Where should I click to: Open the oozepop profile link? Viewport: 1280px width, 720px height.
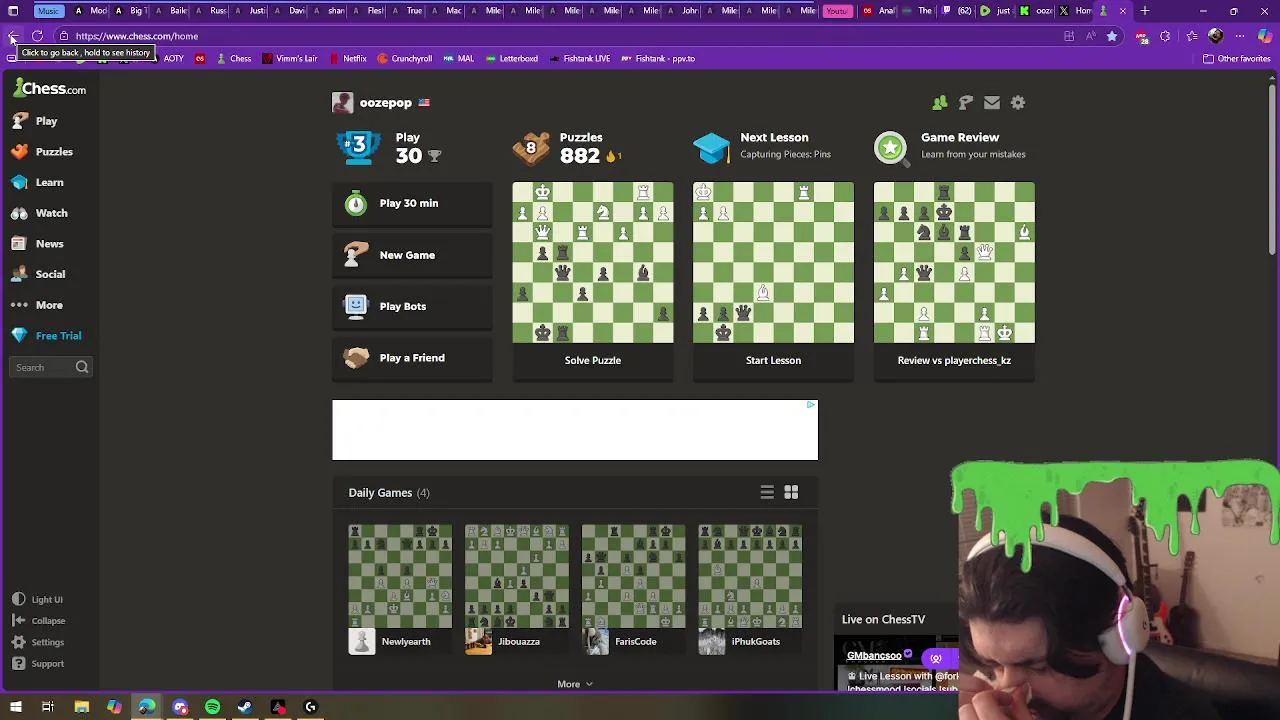(385, 102)
